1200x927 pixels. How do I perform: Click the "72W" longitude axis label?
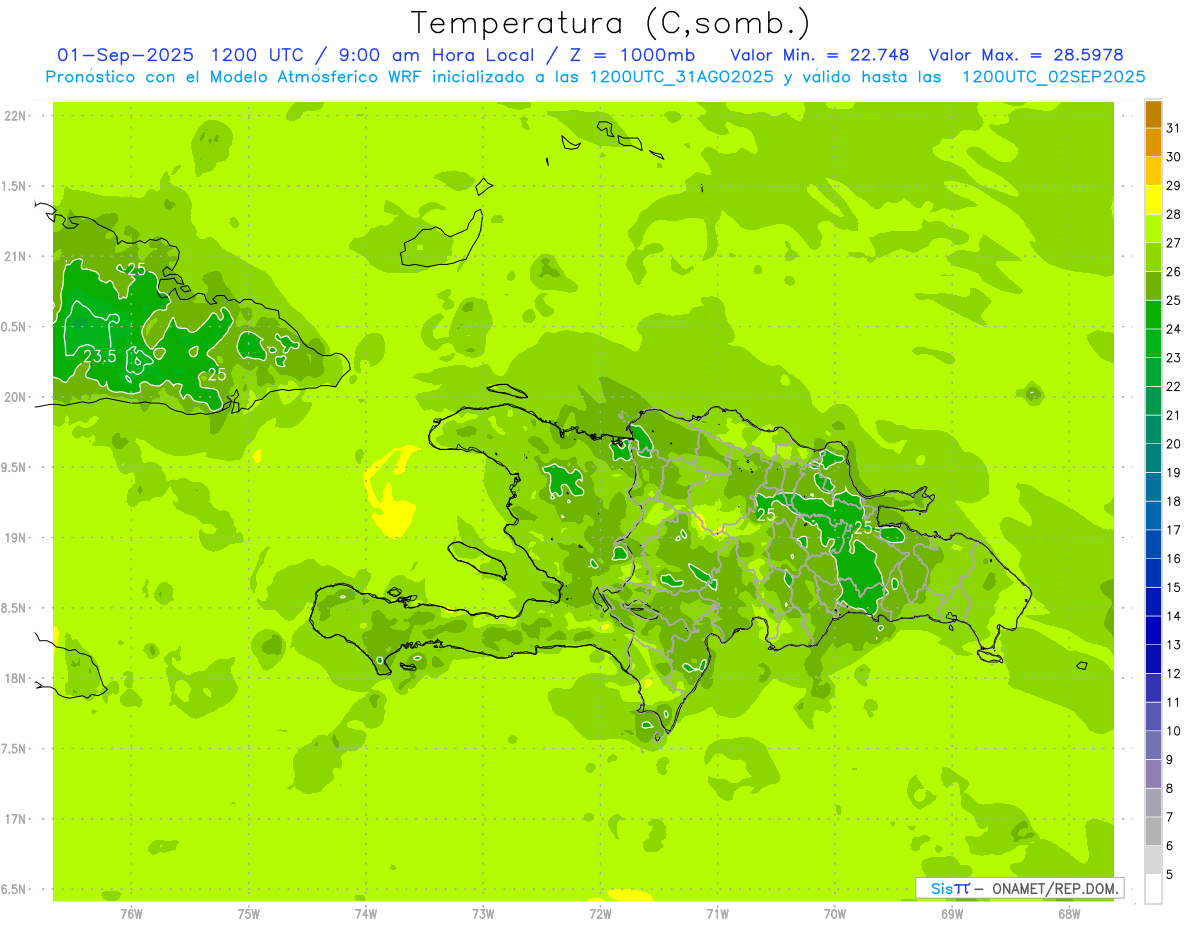point(600,913)
